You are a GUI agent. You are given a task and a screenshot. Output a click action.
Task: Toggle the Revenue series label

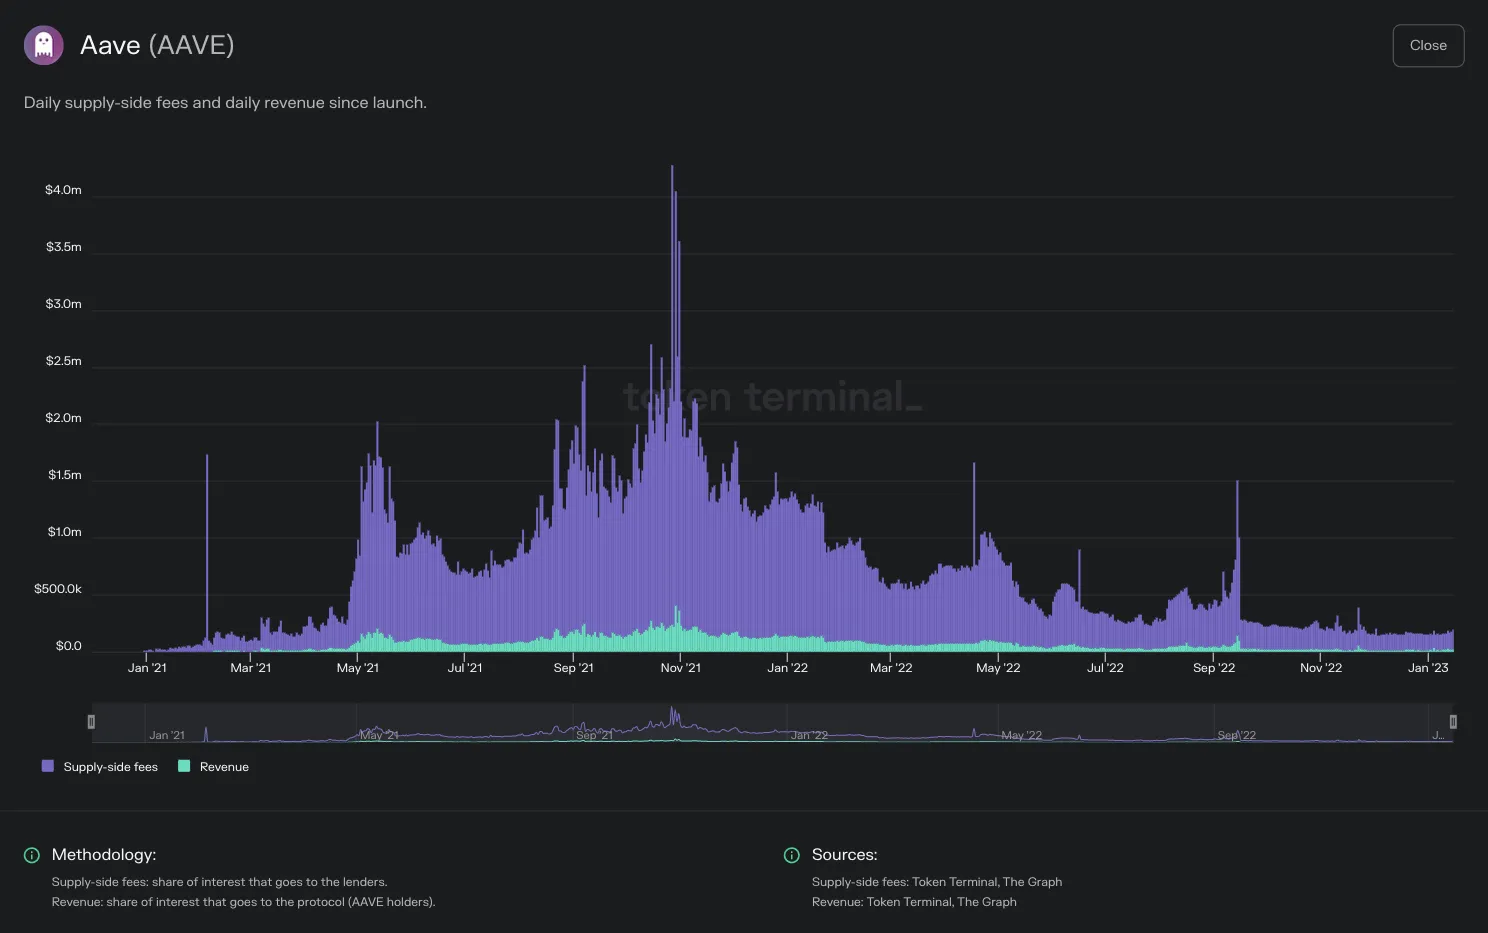[224, 767]
